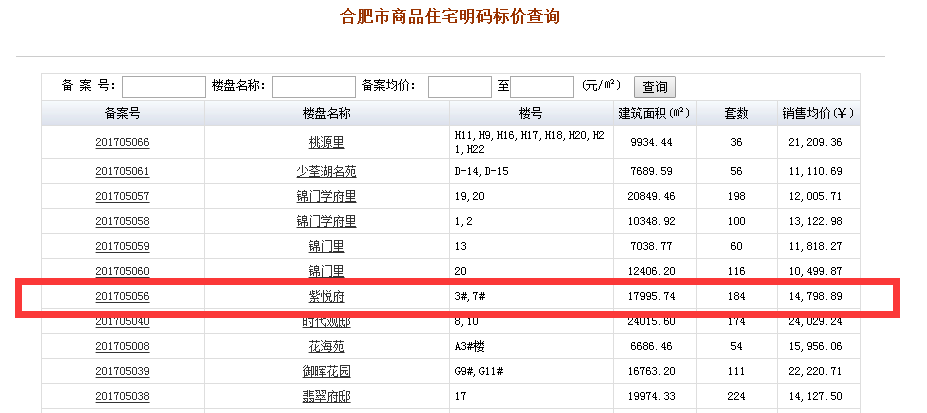This screenshot has height=413, width=927.
Task: Focus the 楼盘名称 search text box
Action: tap(313, 87)
